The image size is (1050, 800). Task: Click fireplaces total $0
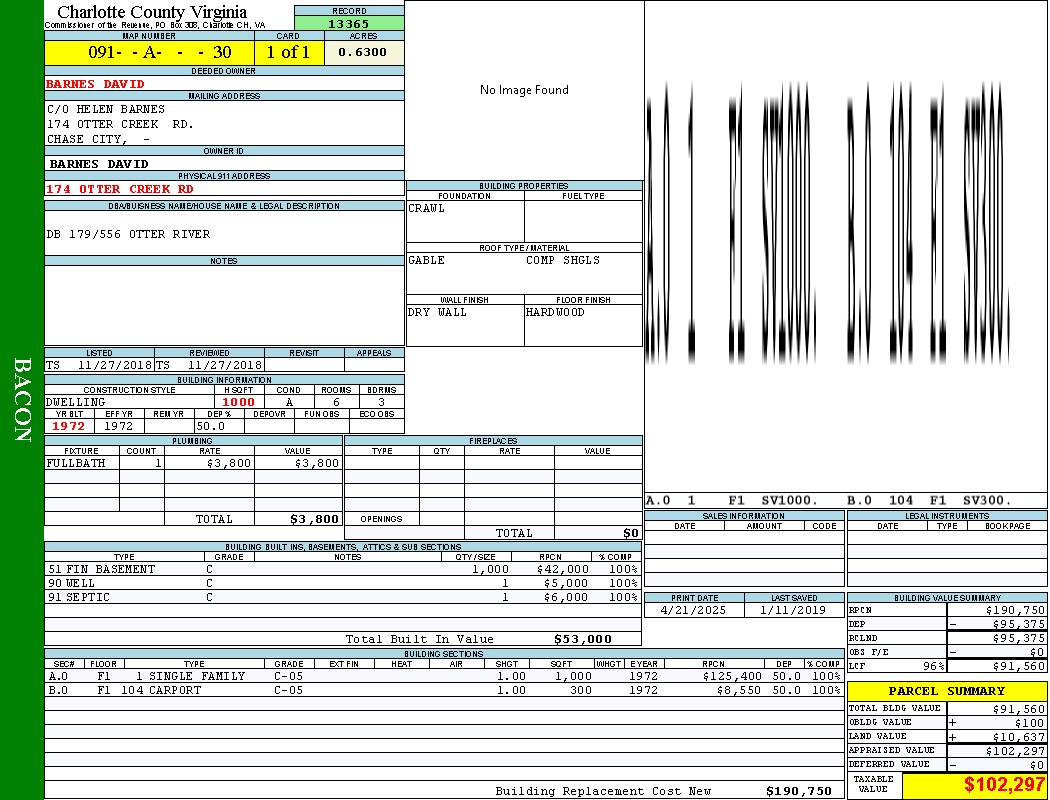(631, 533)
